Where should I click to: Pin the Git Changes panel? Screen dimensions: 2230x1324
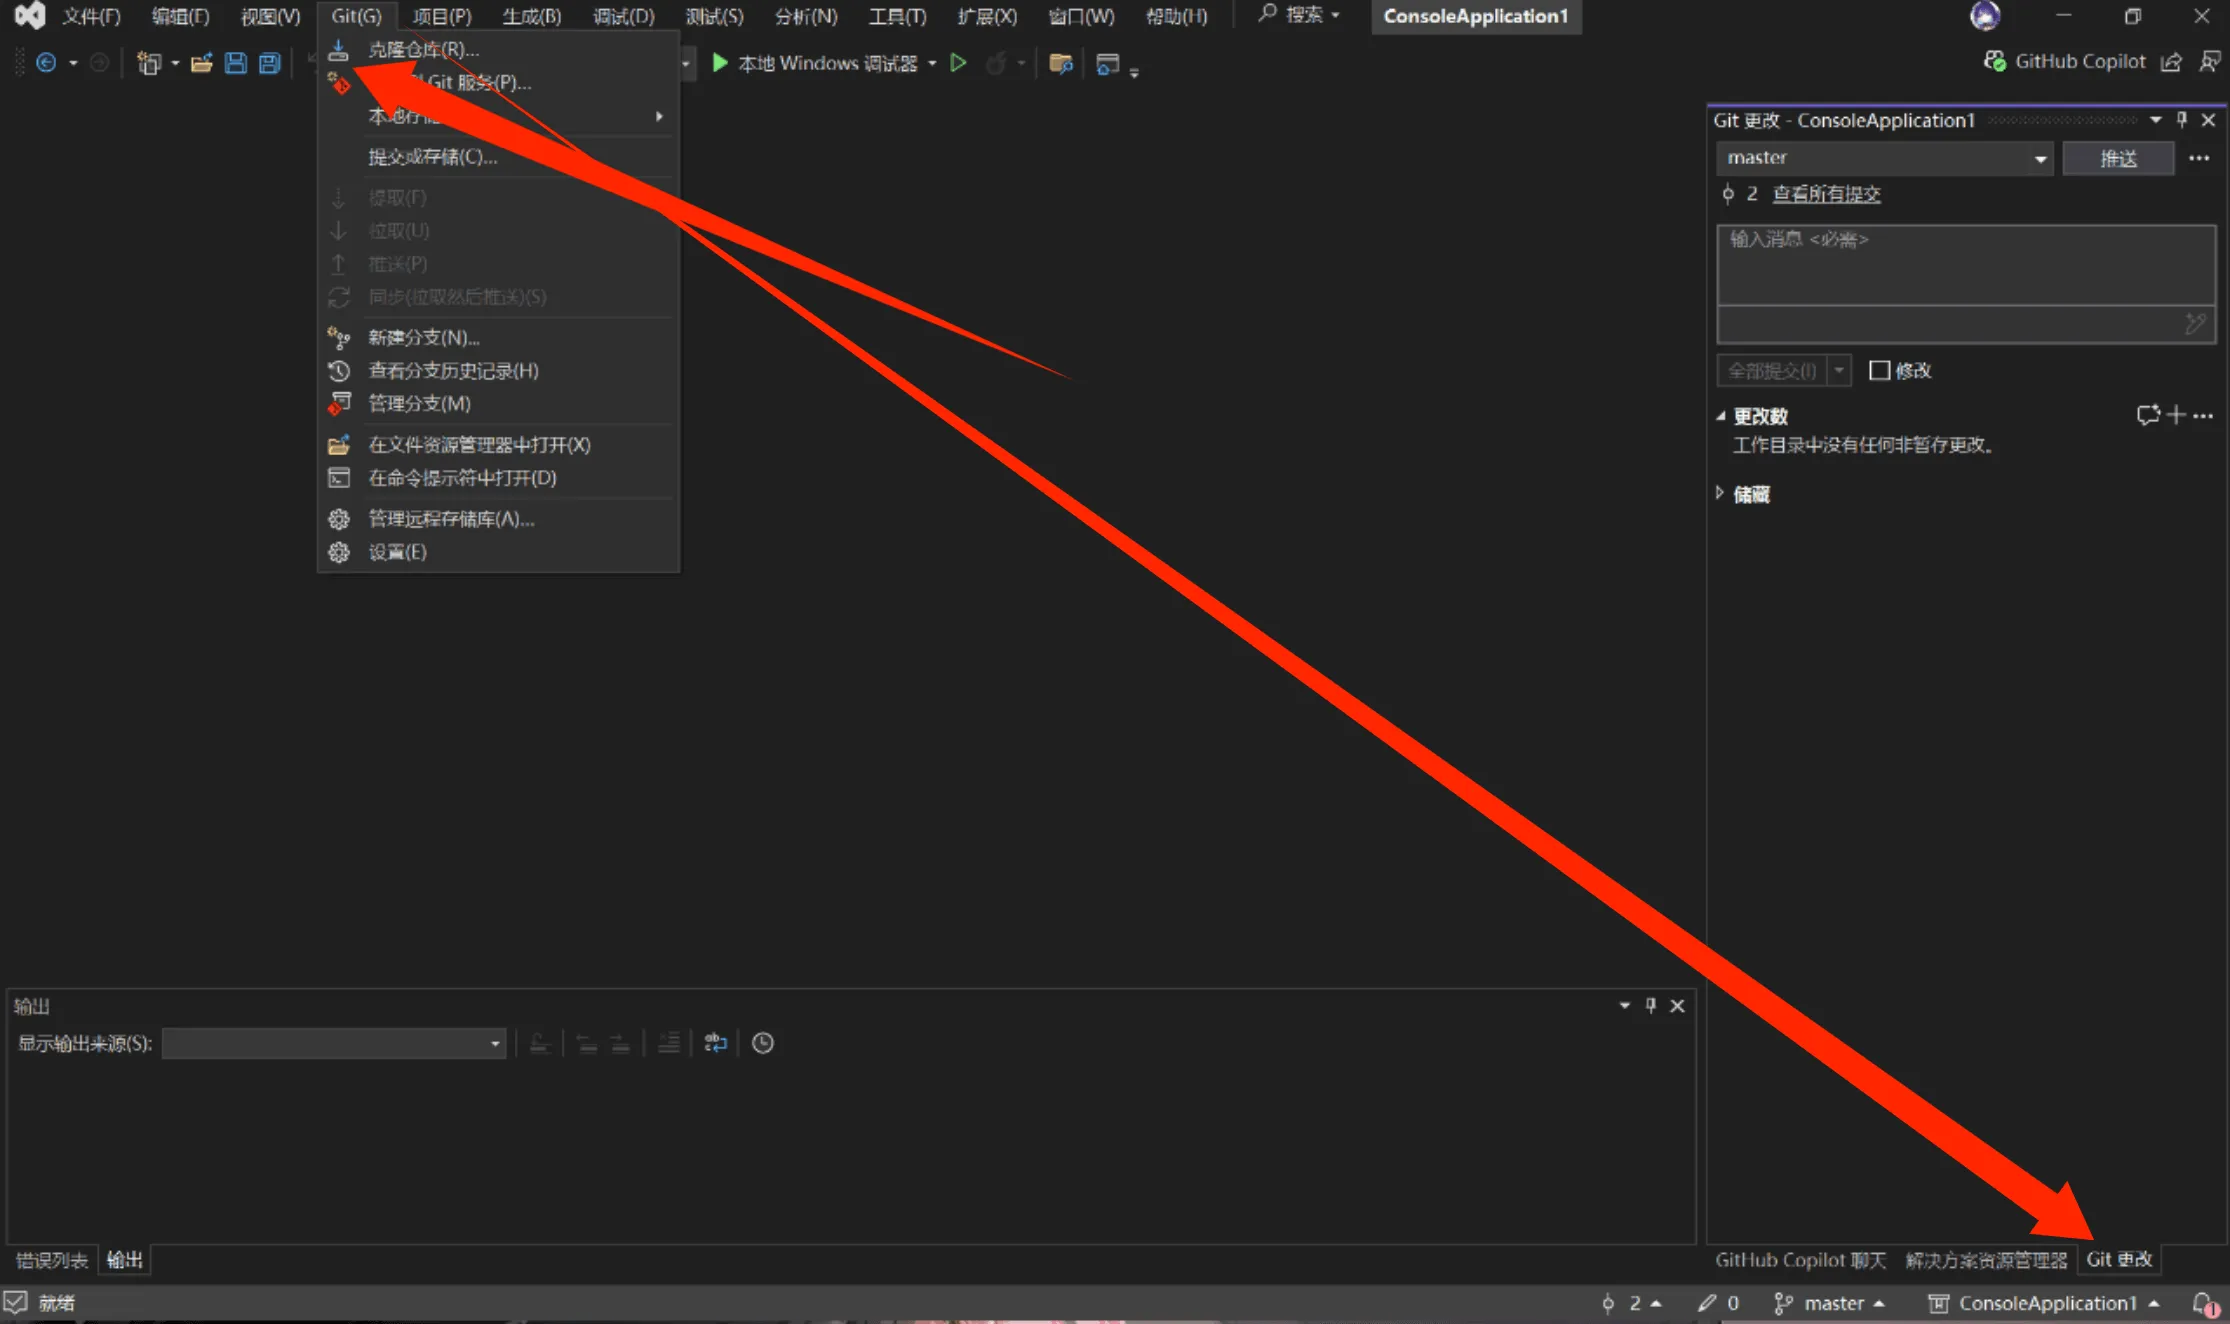pos(2182,120)
